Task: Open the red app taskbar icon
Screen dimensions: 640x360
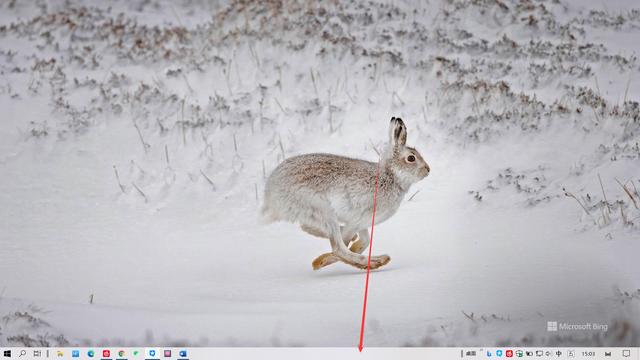Action: 106,353
